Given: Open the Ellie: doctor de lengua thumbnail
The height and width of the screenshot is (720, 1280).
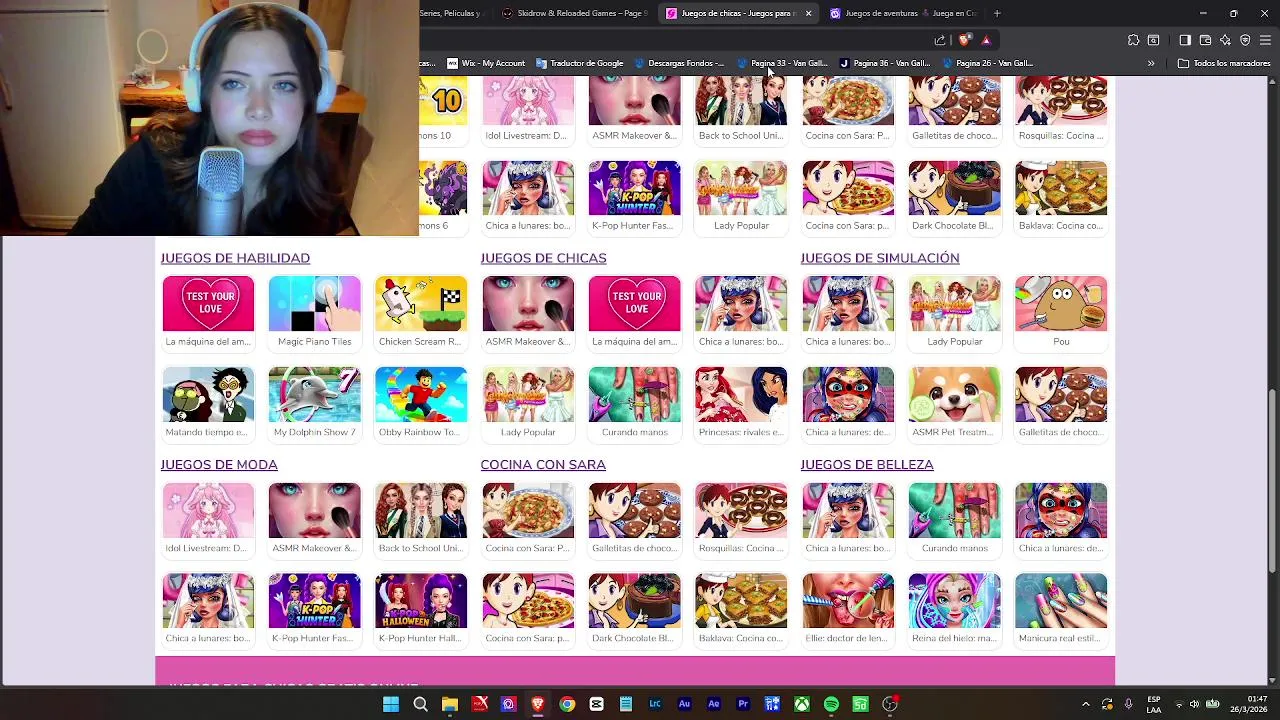Looking at the screenshot, I should pos(848,601).
